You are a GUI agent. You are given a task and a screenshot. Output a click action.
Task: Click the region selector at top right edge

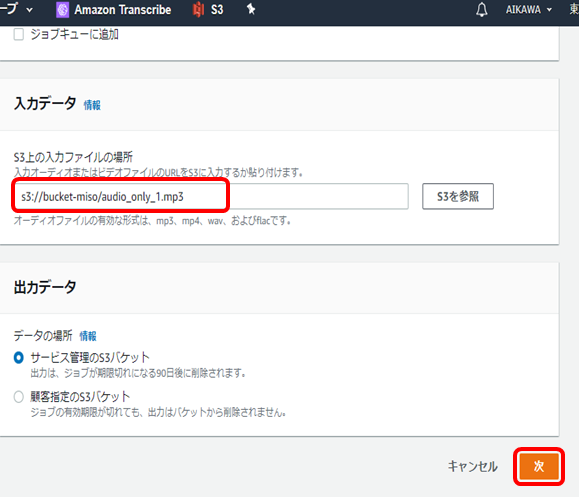[x=574, y=9]
